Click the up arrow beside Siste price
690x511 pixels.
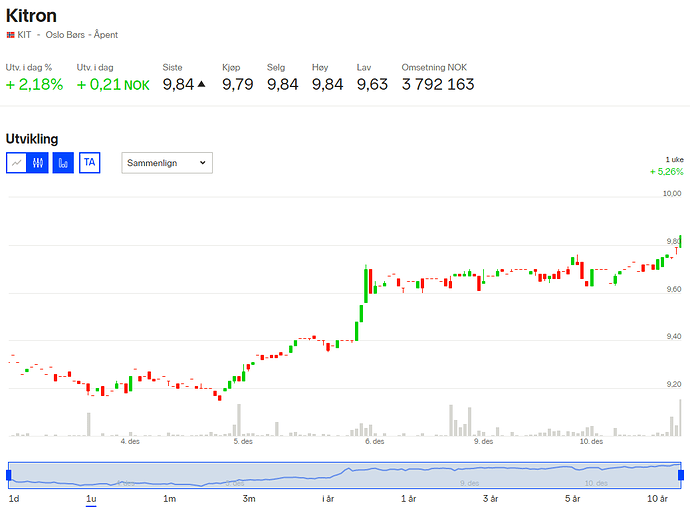(202, 84)
